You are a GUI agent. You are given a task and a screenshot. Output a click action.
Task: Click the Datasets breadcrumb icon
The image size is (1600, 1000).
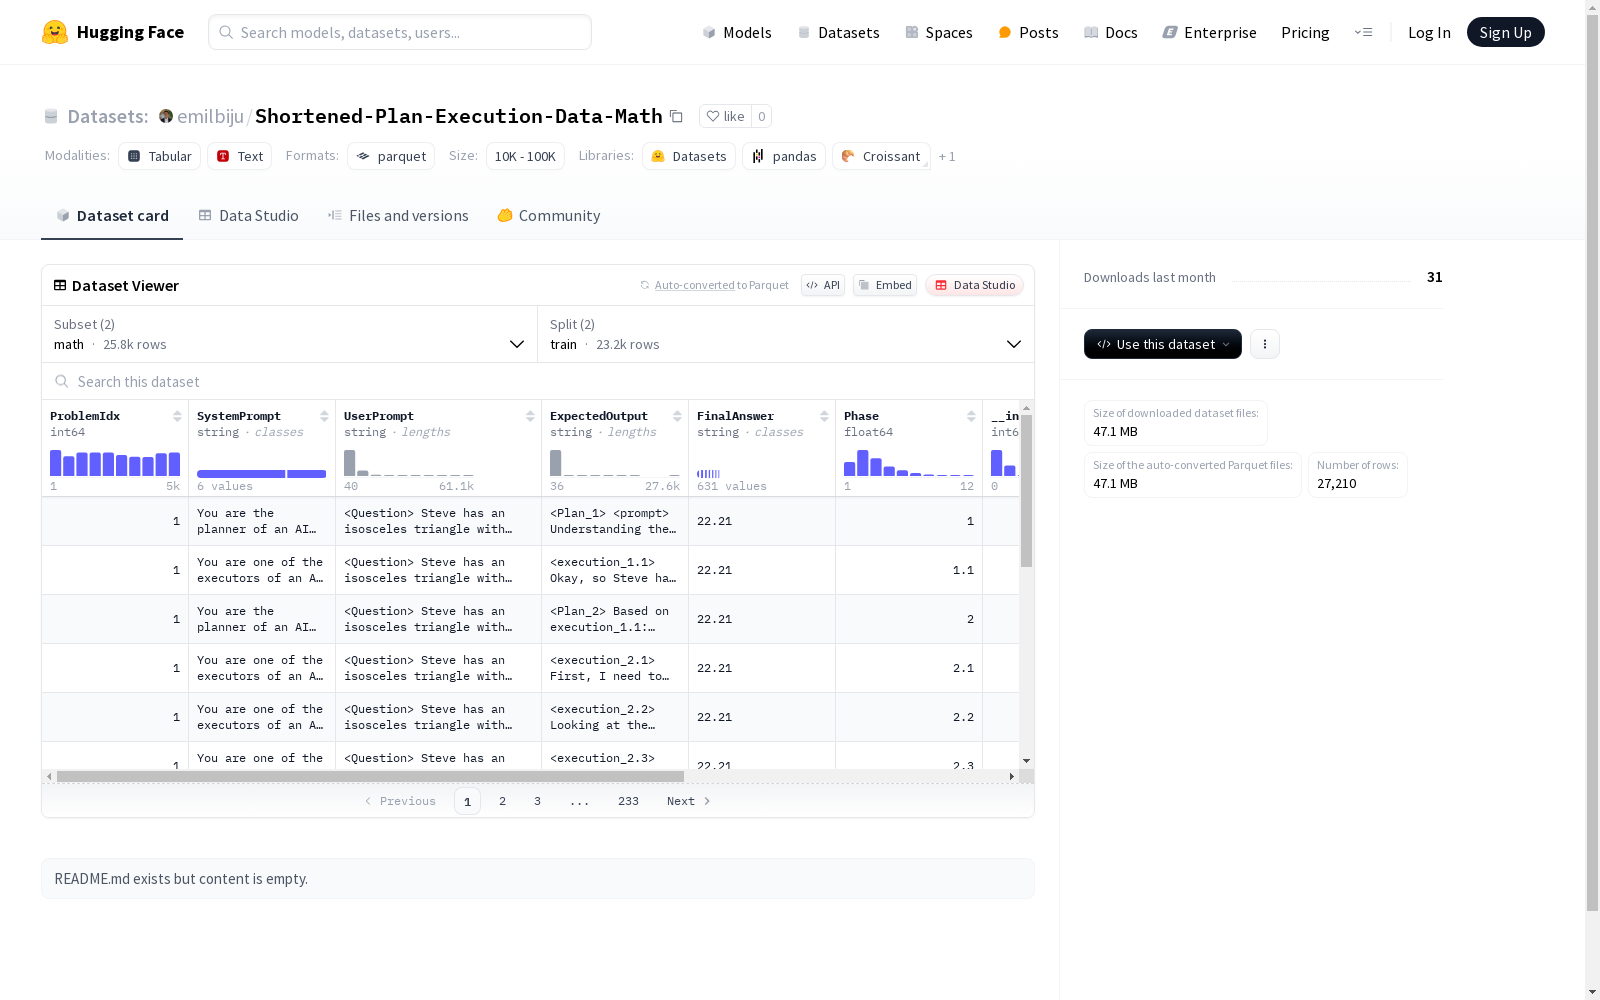[x=51, y=117]
